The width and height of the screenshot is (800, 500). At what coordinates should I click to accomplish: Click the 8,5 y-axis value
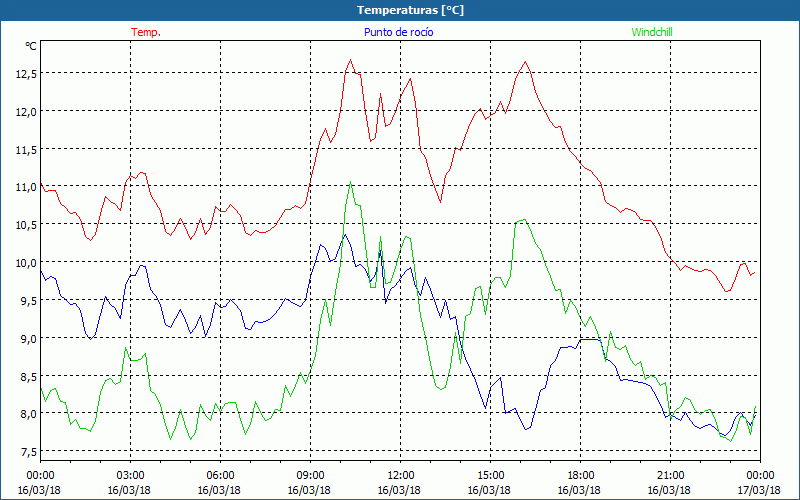29,376
